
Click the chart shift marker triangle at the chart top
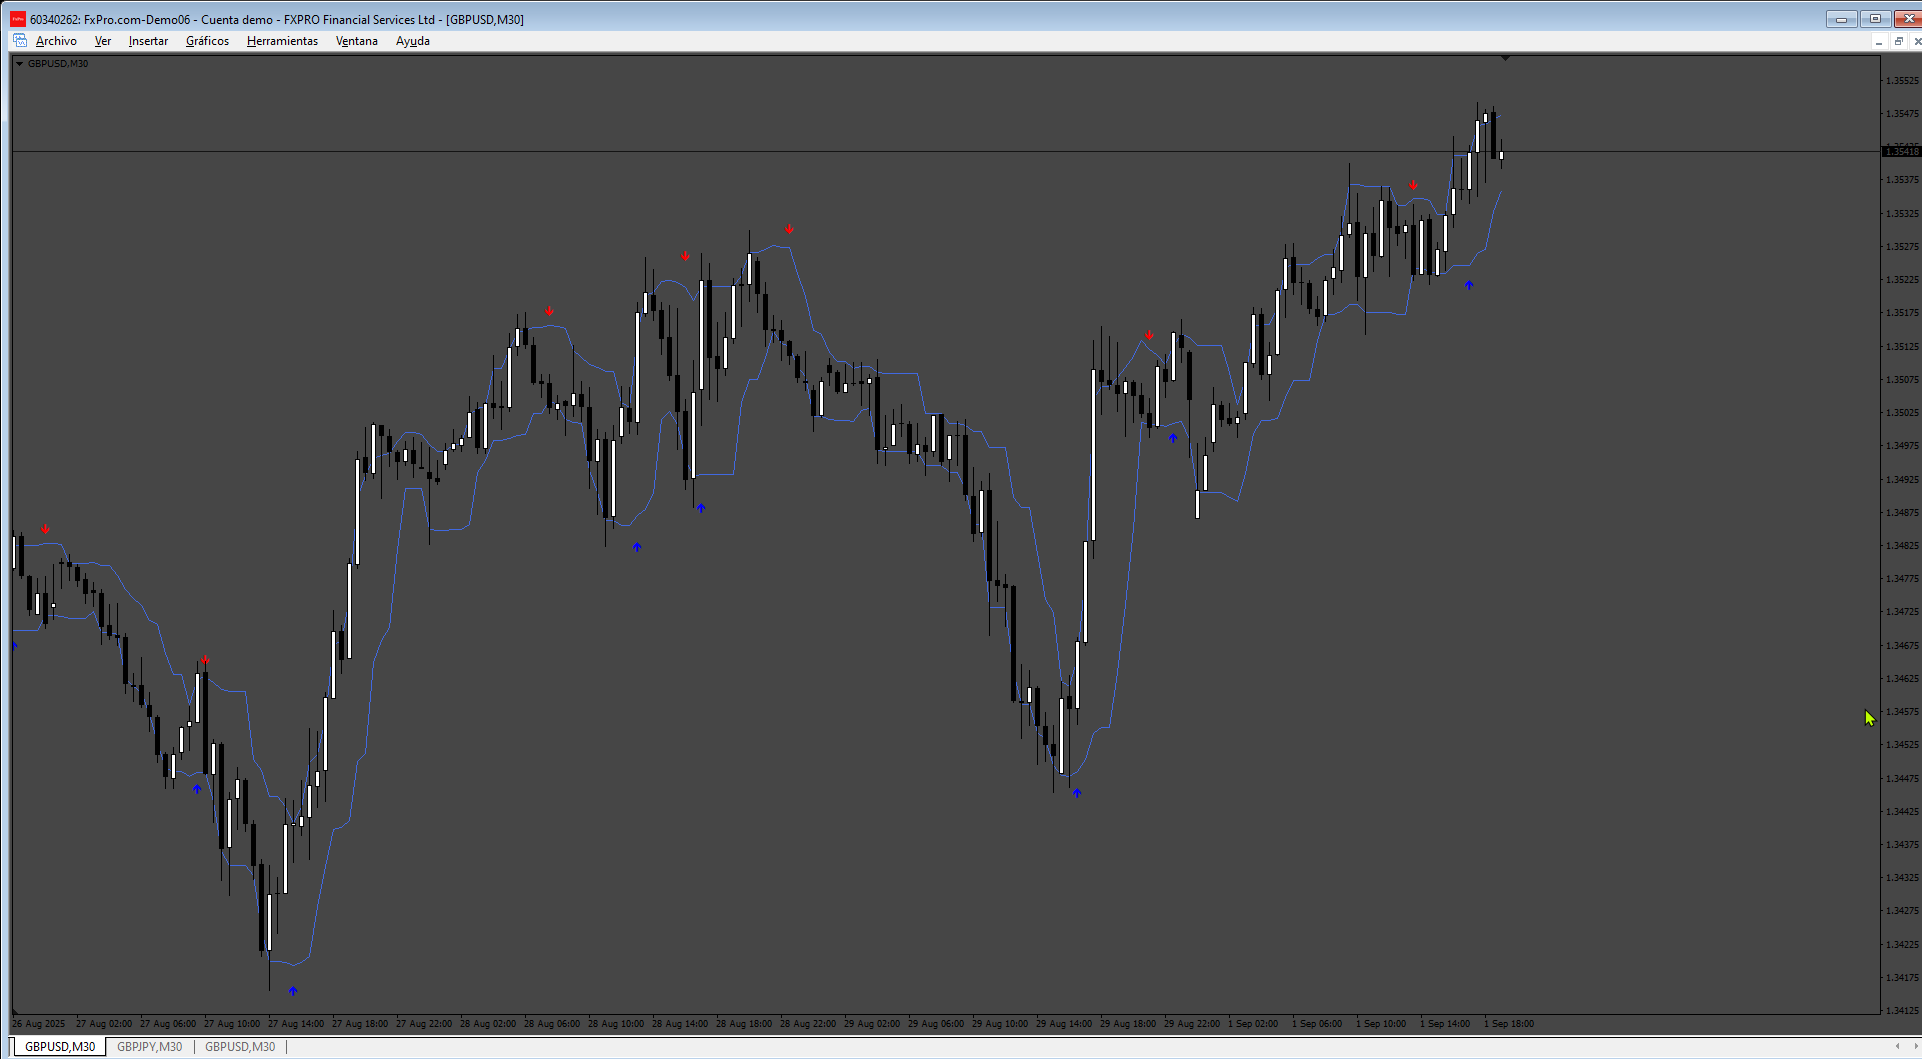(x=1505, y=59)
